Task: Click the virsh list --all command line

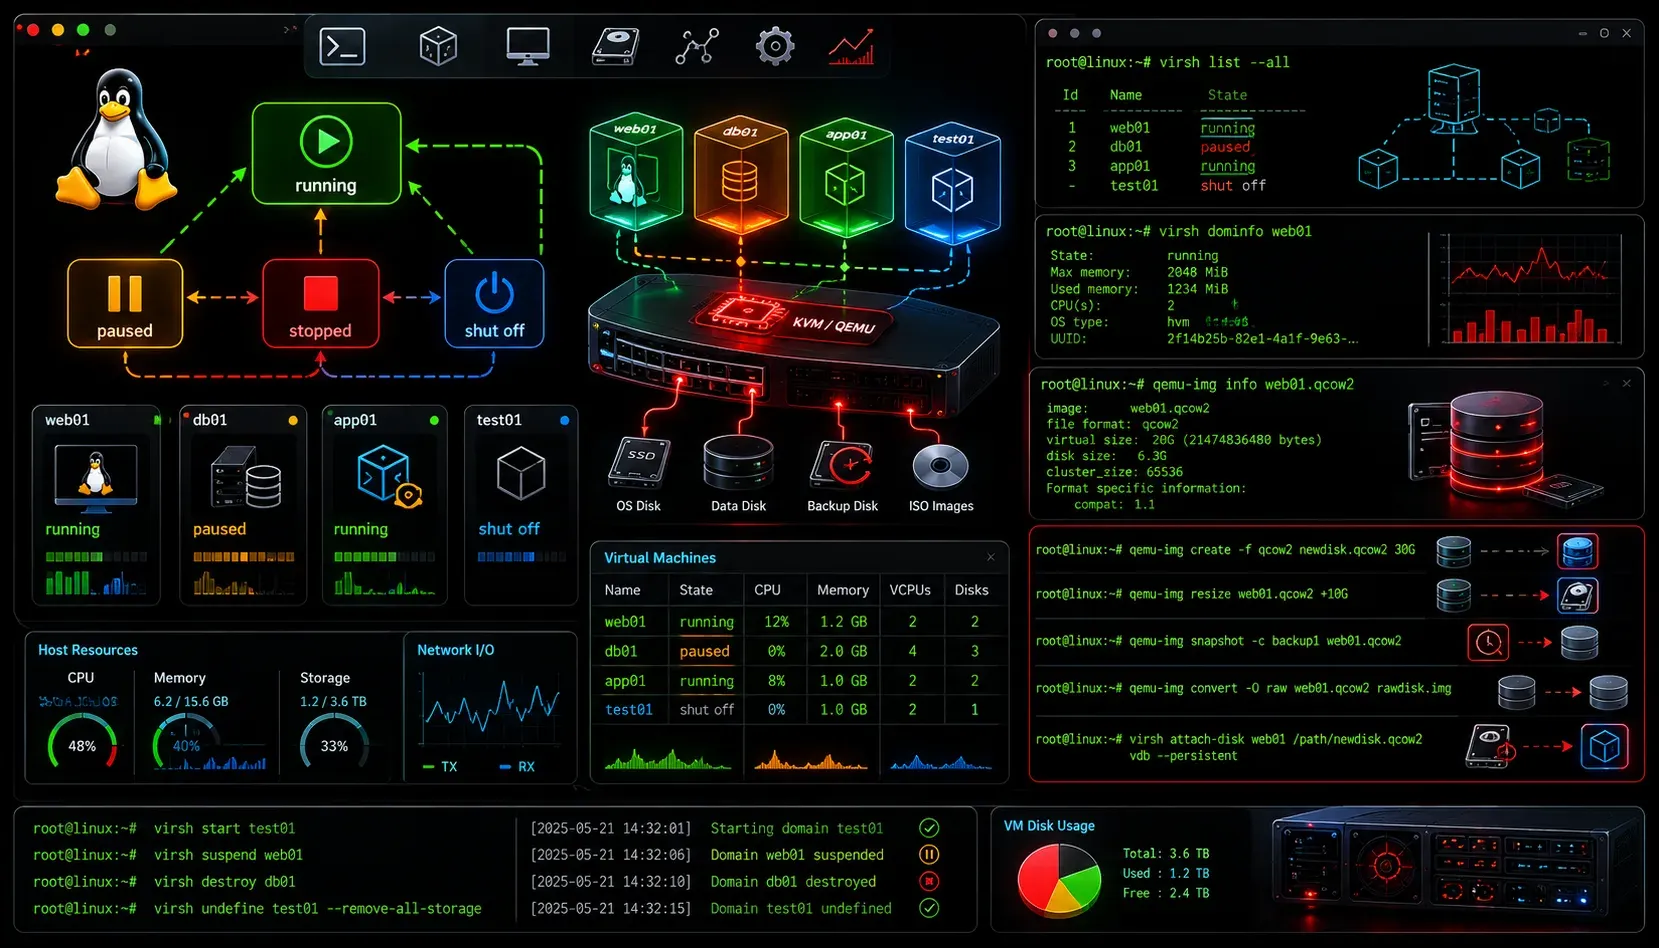Action: (x=1167, y=62)
